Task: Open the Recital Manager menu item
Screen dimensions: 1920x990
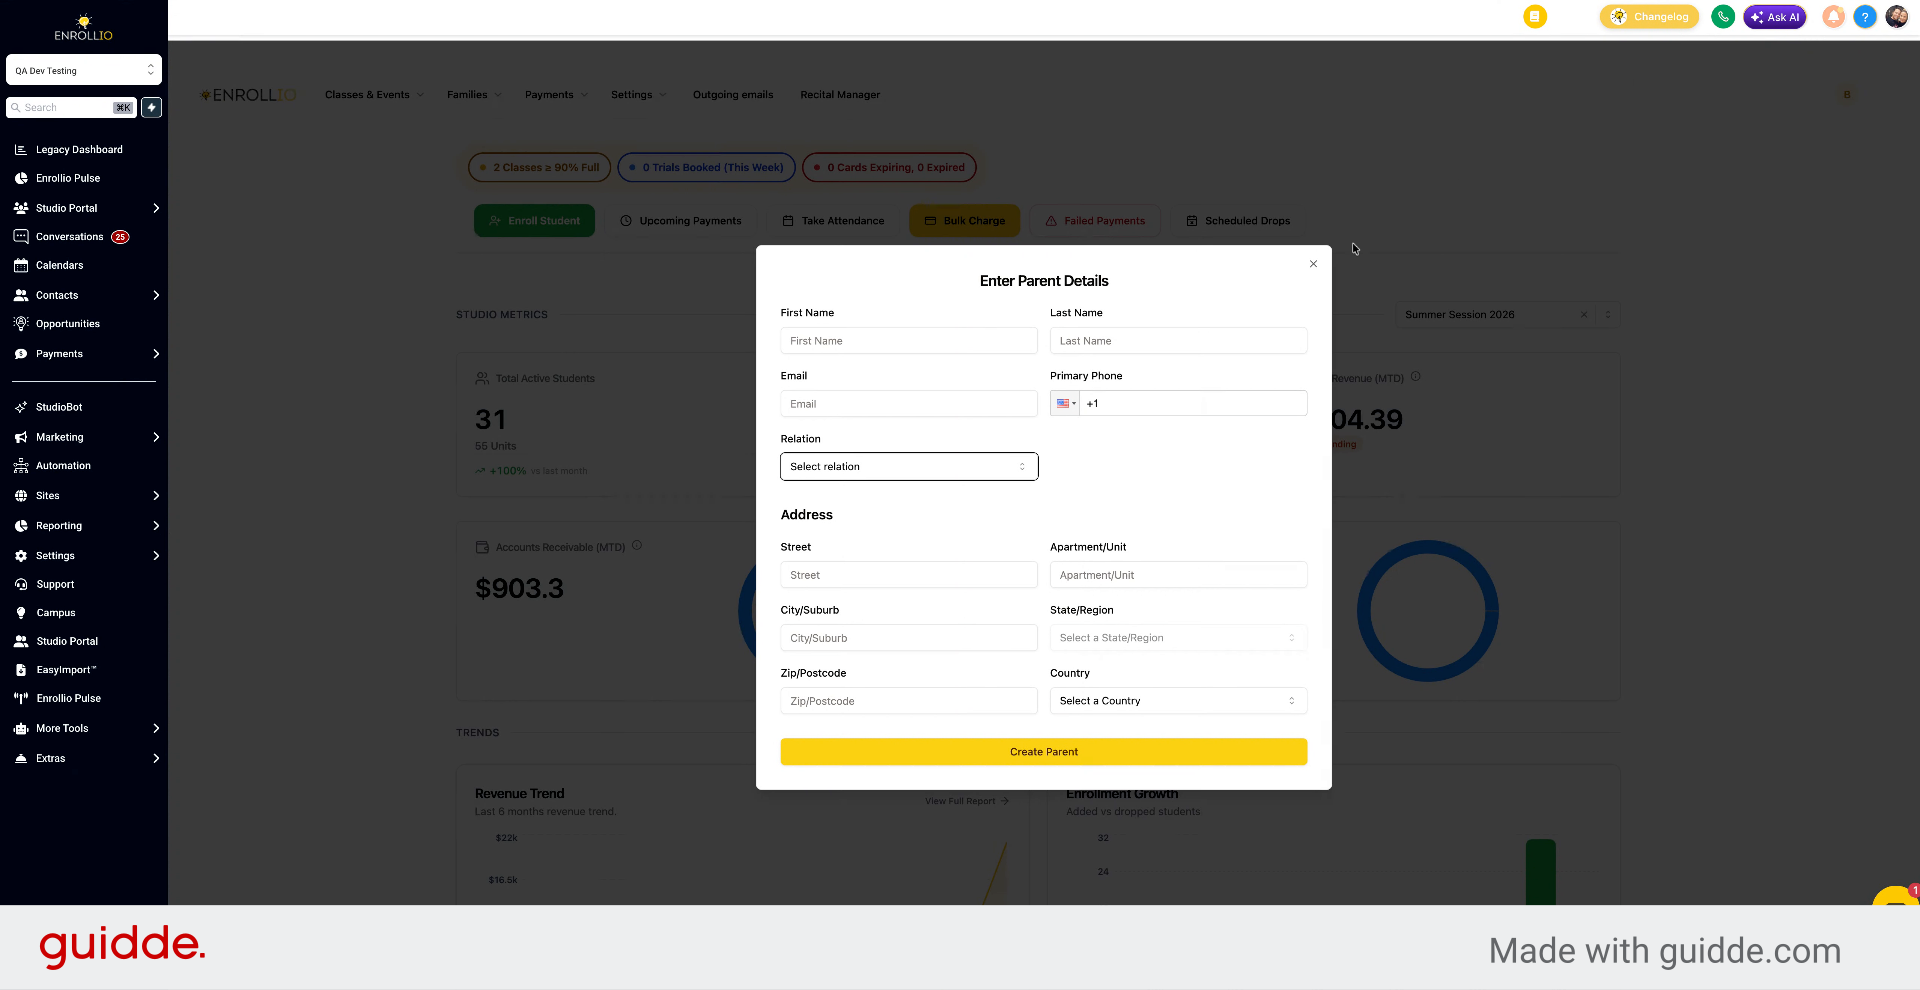Action: point(840,95)
